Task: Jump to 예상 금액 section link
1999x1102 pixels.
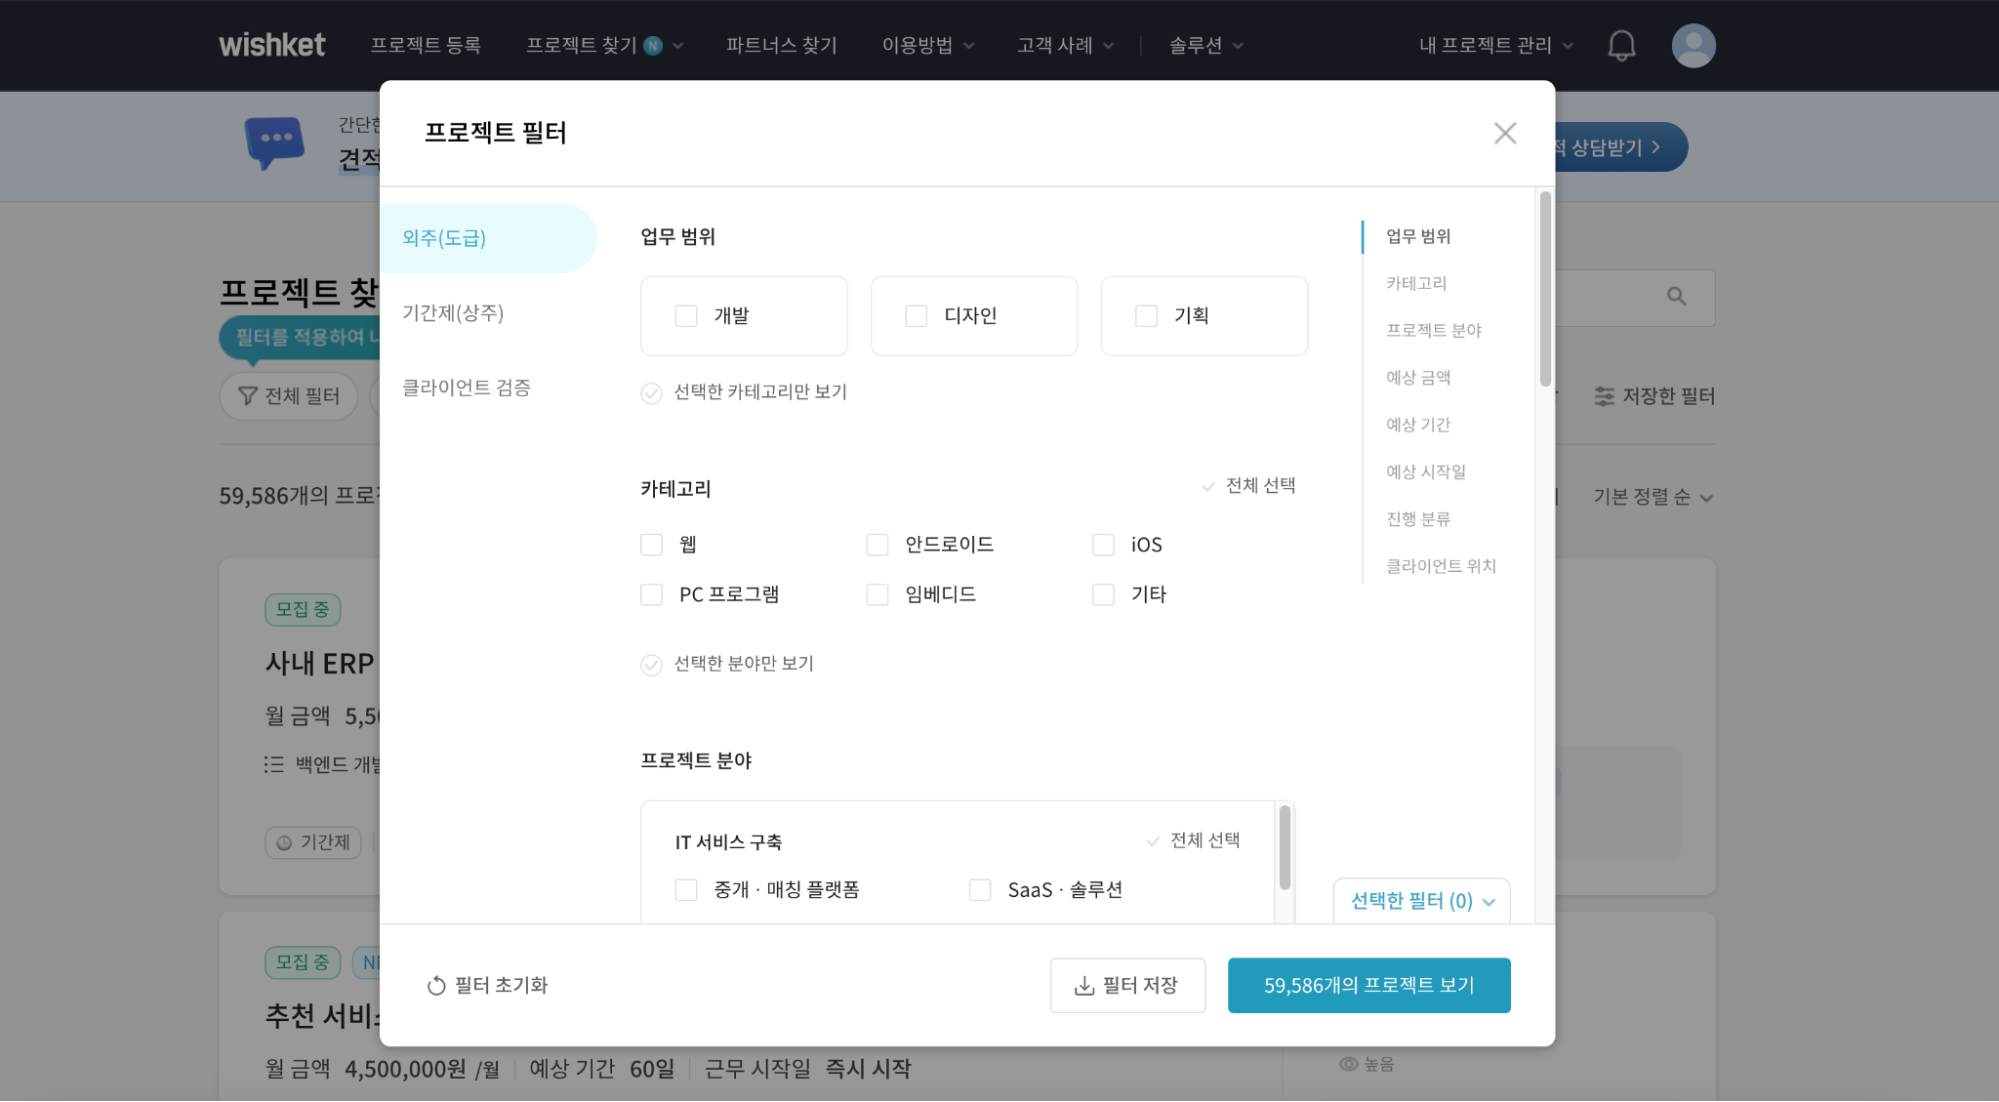Action: click(1418, 377)
